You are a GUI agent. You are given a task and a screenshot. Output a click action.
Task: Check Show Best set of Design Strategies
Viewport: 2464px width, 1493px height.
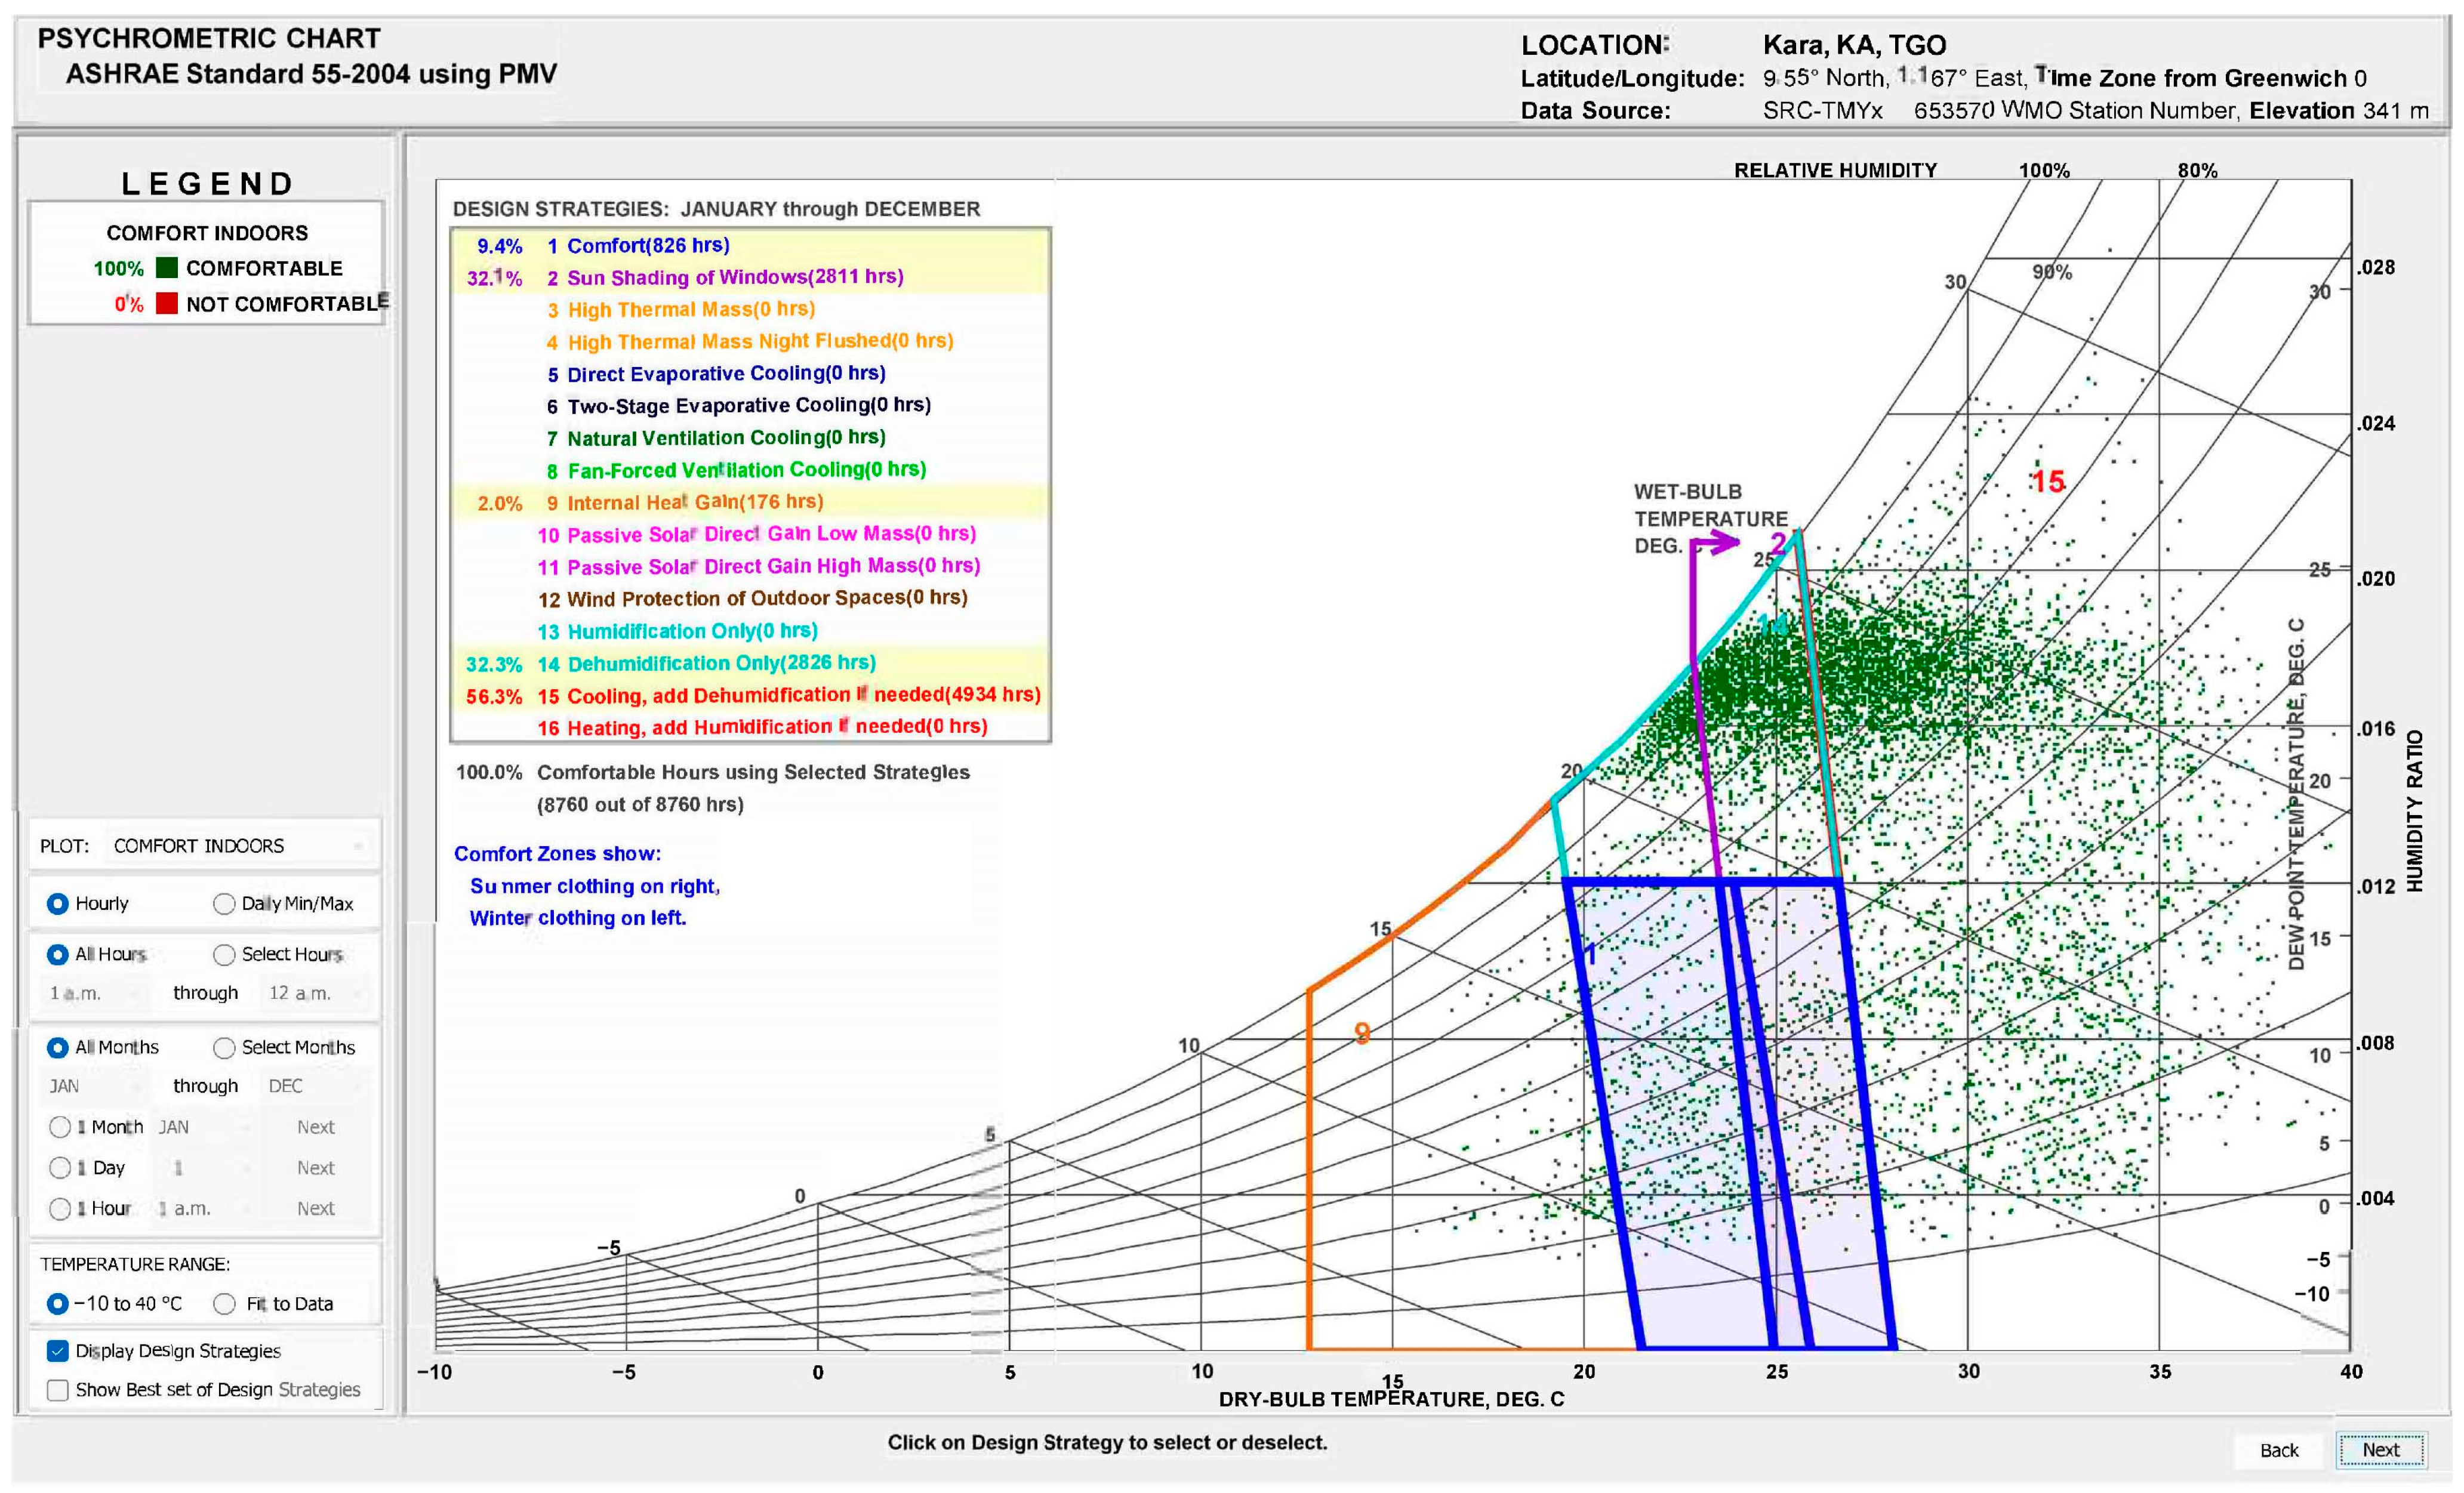(x=58, y=1390)
